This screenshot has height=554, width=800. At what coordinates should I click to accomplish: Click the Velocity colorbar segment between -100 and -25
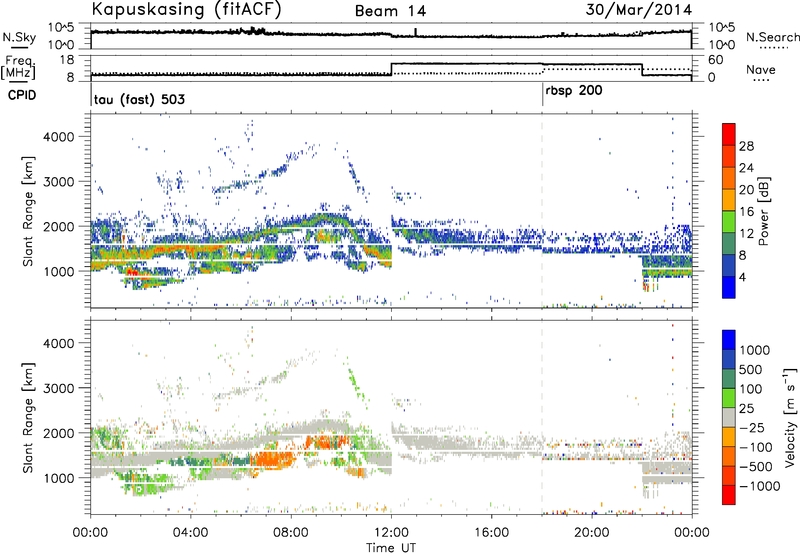[729, 437]
